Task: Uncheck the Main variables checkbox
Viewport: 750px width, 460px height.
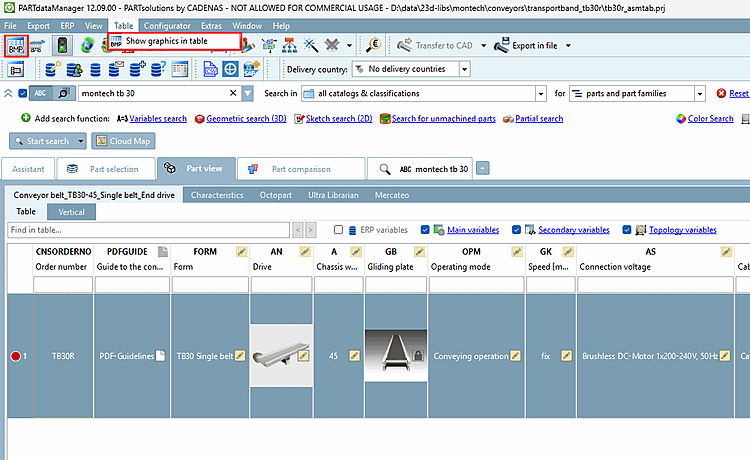Action: (425, 230)
